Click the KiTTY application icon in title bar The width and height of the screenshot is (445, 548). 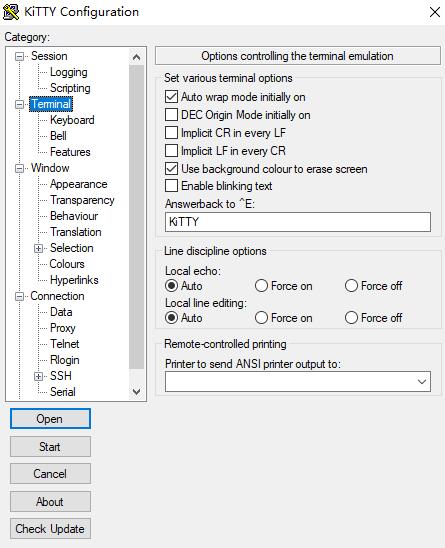point(11,12)
